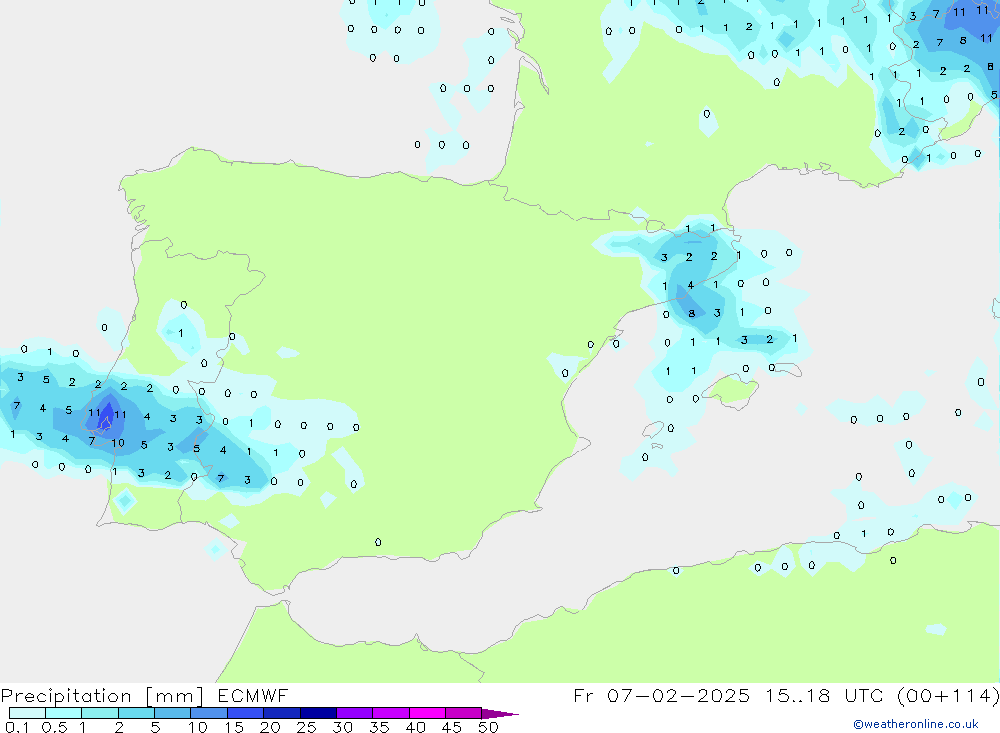
Task: Click the legend label 15
Action: click(x=234, y=727)
